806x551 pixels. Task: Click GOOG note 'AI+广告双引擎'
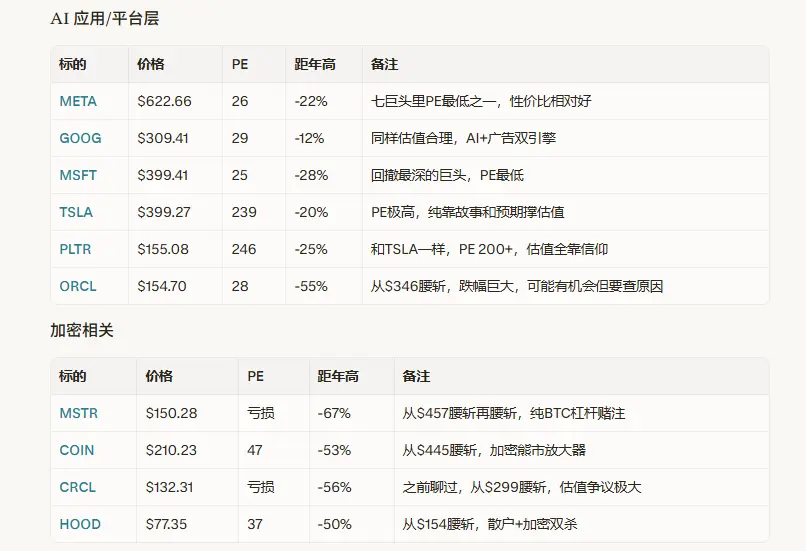coord(511,138)
